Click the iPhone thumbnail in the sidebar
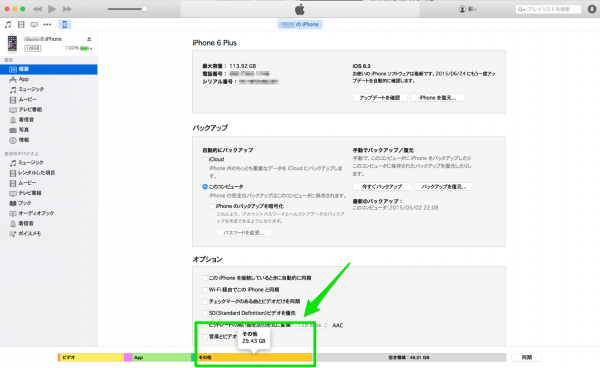Screen dimensions: 600x368 coord(12,43)
